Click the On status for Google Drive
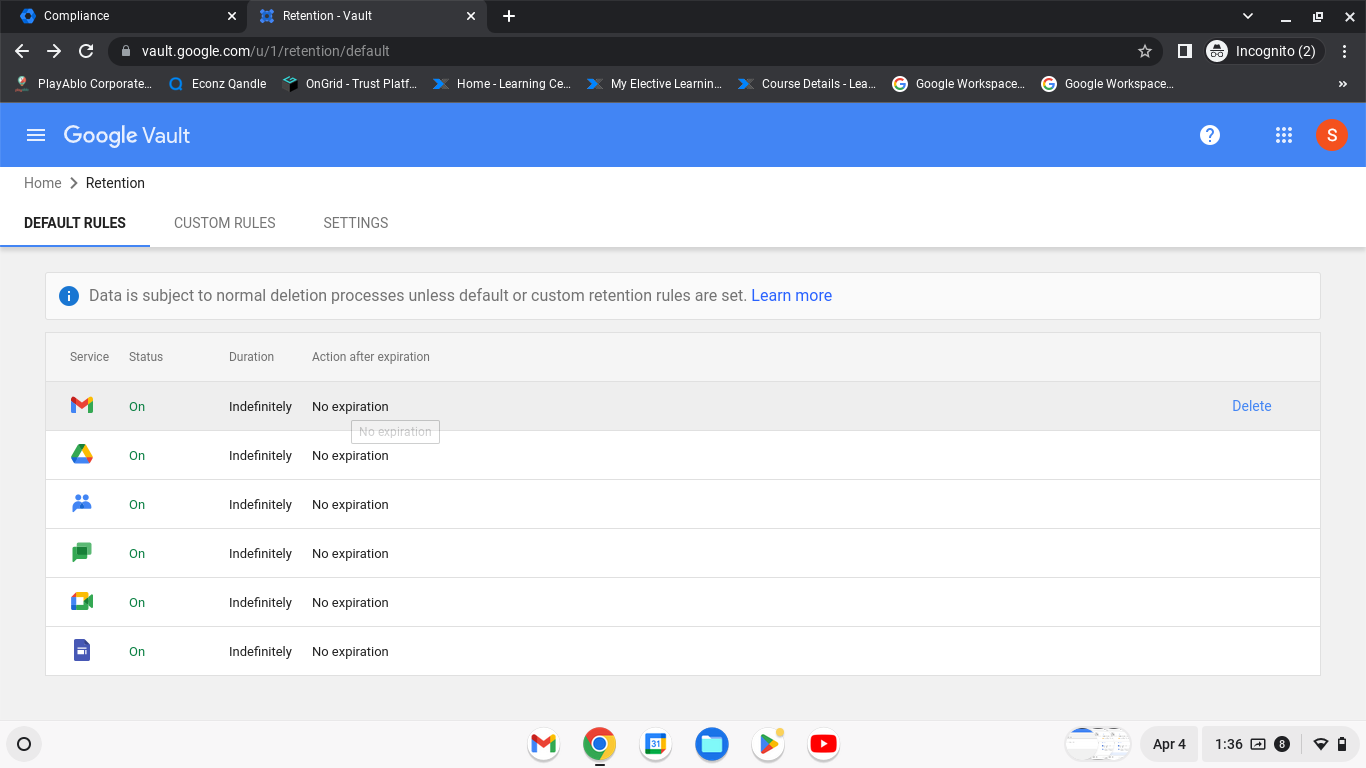Image resolution: width=1366 pixels, height=768 pixels. pyautogui.click(x=137, y=455)
